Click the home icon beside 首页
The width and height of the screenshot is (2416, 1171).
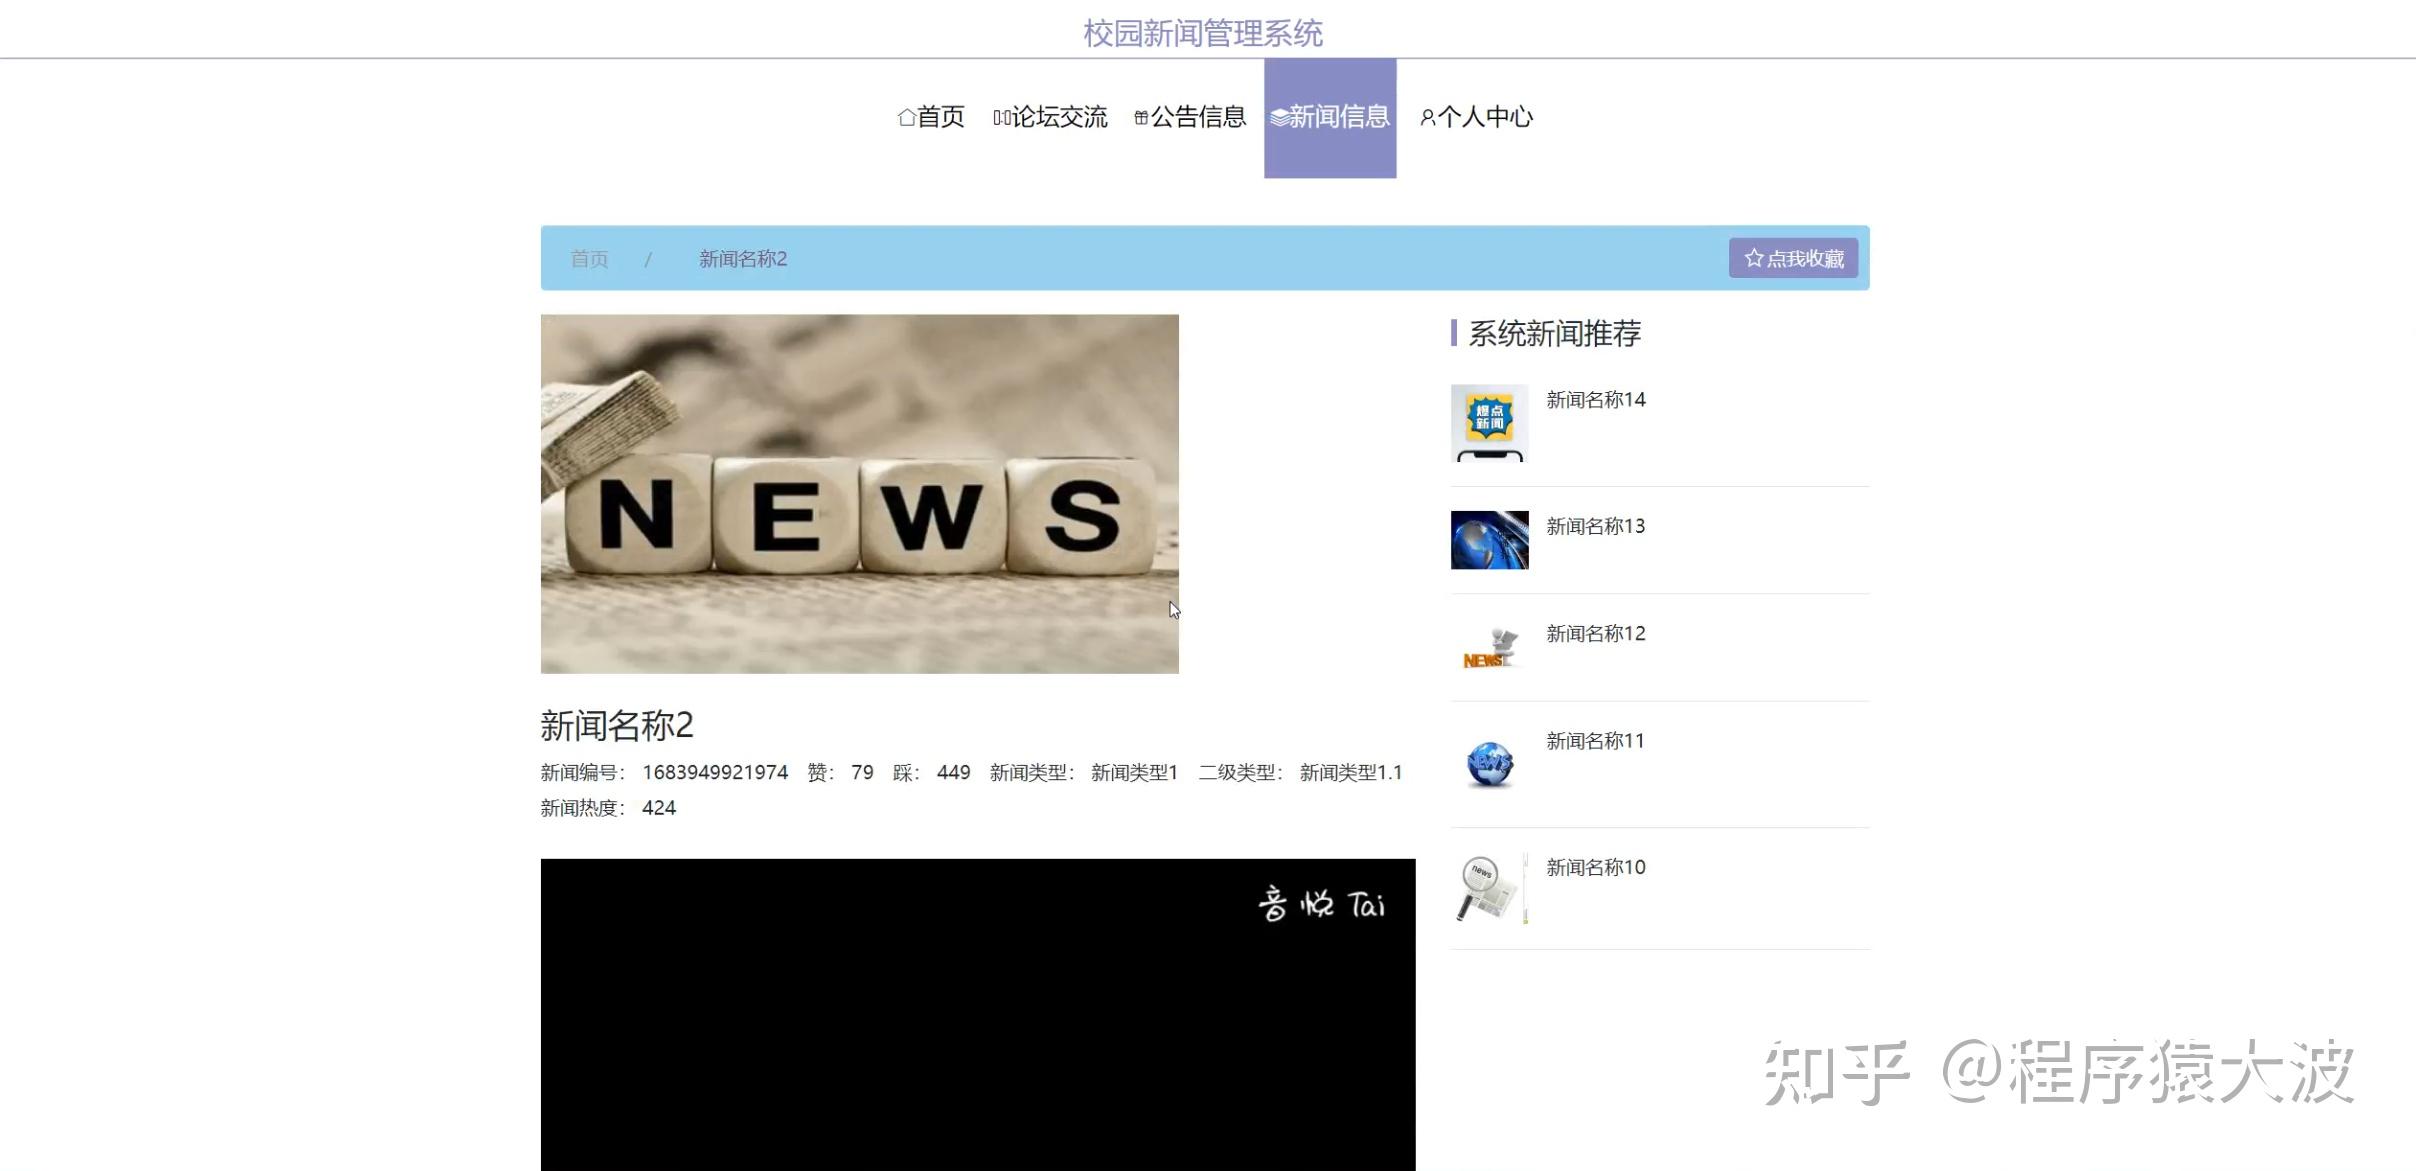click(x=906, y=118)
